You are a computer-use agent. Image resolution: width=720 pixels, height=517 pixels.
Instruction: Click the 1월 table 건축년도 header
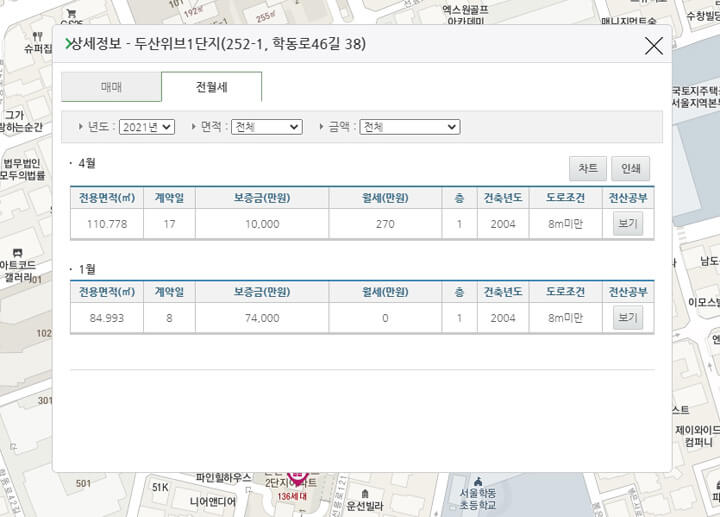(x=503, y=292)
